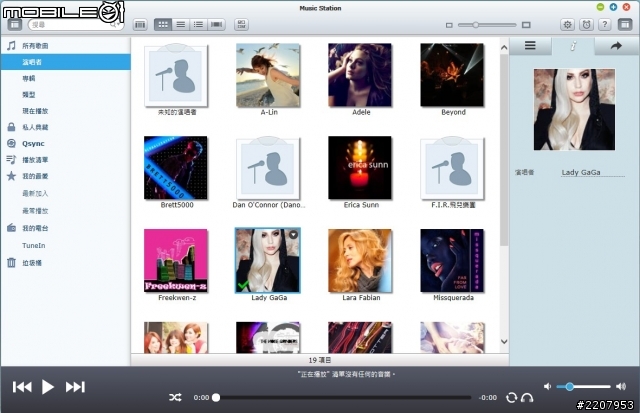Select 所有歌曲 (All Songs) in sidebar
The width and height of the screenshot is (640, 413).
pyautogui.click(x=65, y=46)
